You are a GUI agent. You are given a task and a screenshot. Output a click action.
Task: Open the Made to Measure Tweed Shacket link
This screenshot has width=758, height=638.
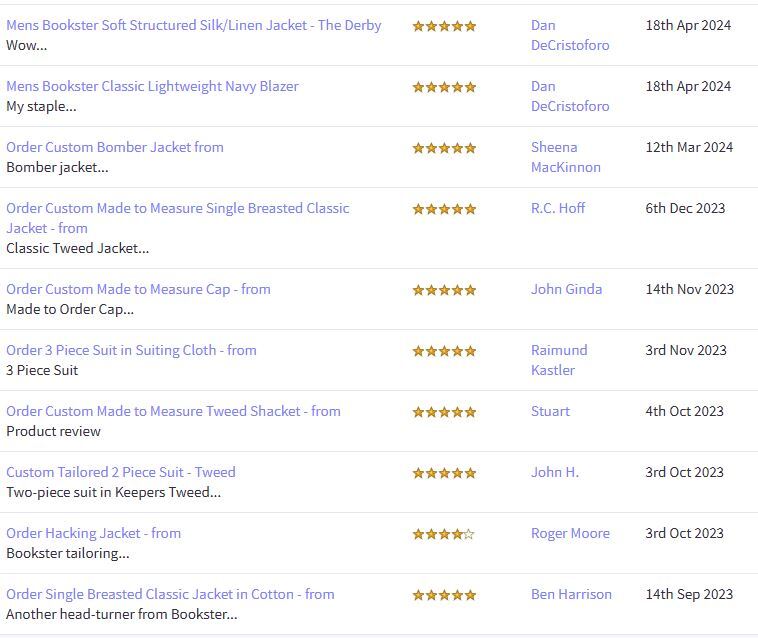pyautogui.click(x=173, y=411)
